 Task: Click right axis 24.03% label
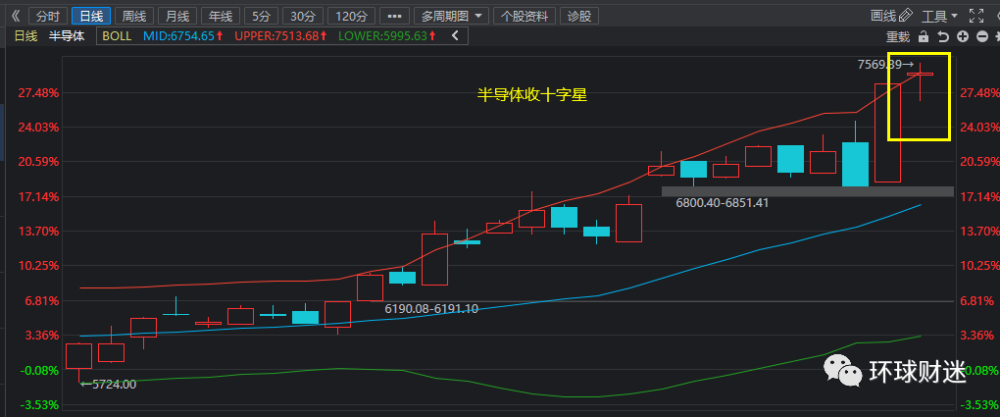tap(979, 128)
